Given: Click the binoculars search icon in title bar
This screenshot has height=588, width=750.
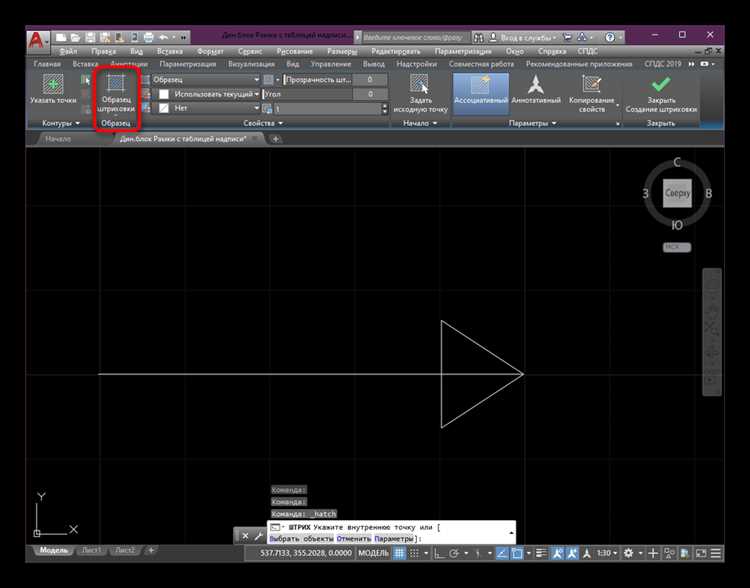Looking at the screenshot, I should click(478, 37).
